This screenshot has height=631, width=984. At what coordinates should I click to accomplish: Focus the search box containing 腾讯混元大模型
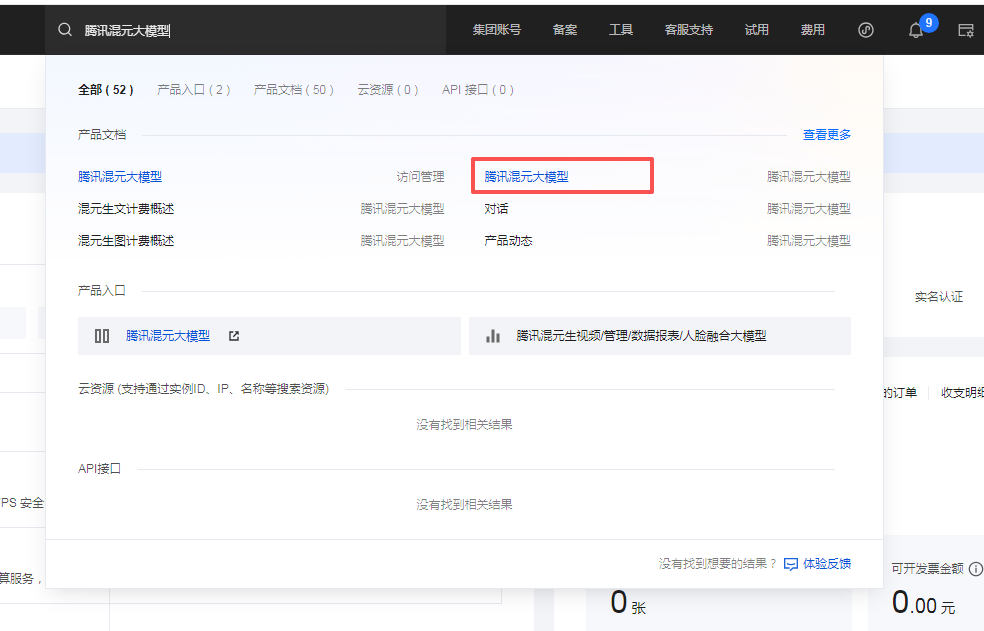245,30
